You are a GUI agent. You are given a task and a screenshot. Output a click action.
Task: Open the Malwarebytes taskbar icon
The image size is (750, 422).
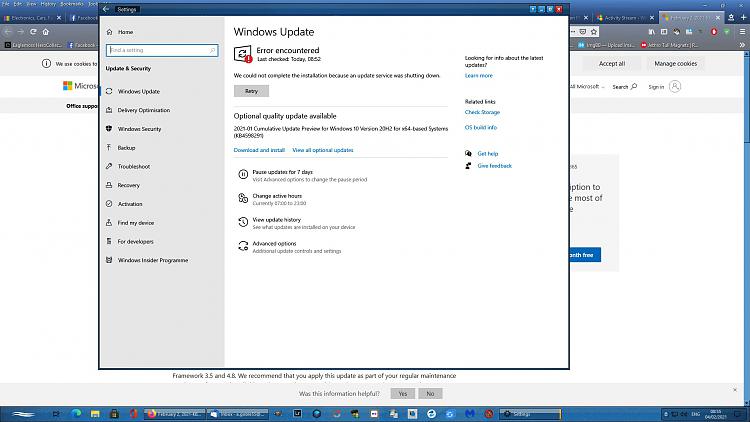pos(470,414)
